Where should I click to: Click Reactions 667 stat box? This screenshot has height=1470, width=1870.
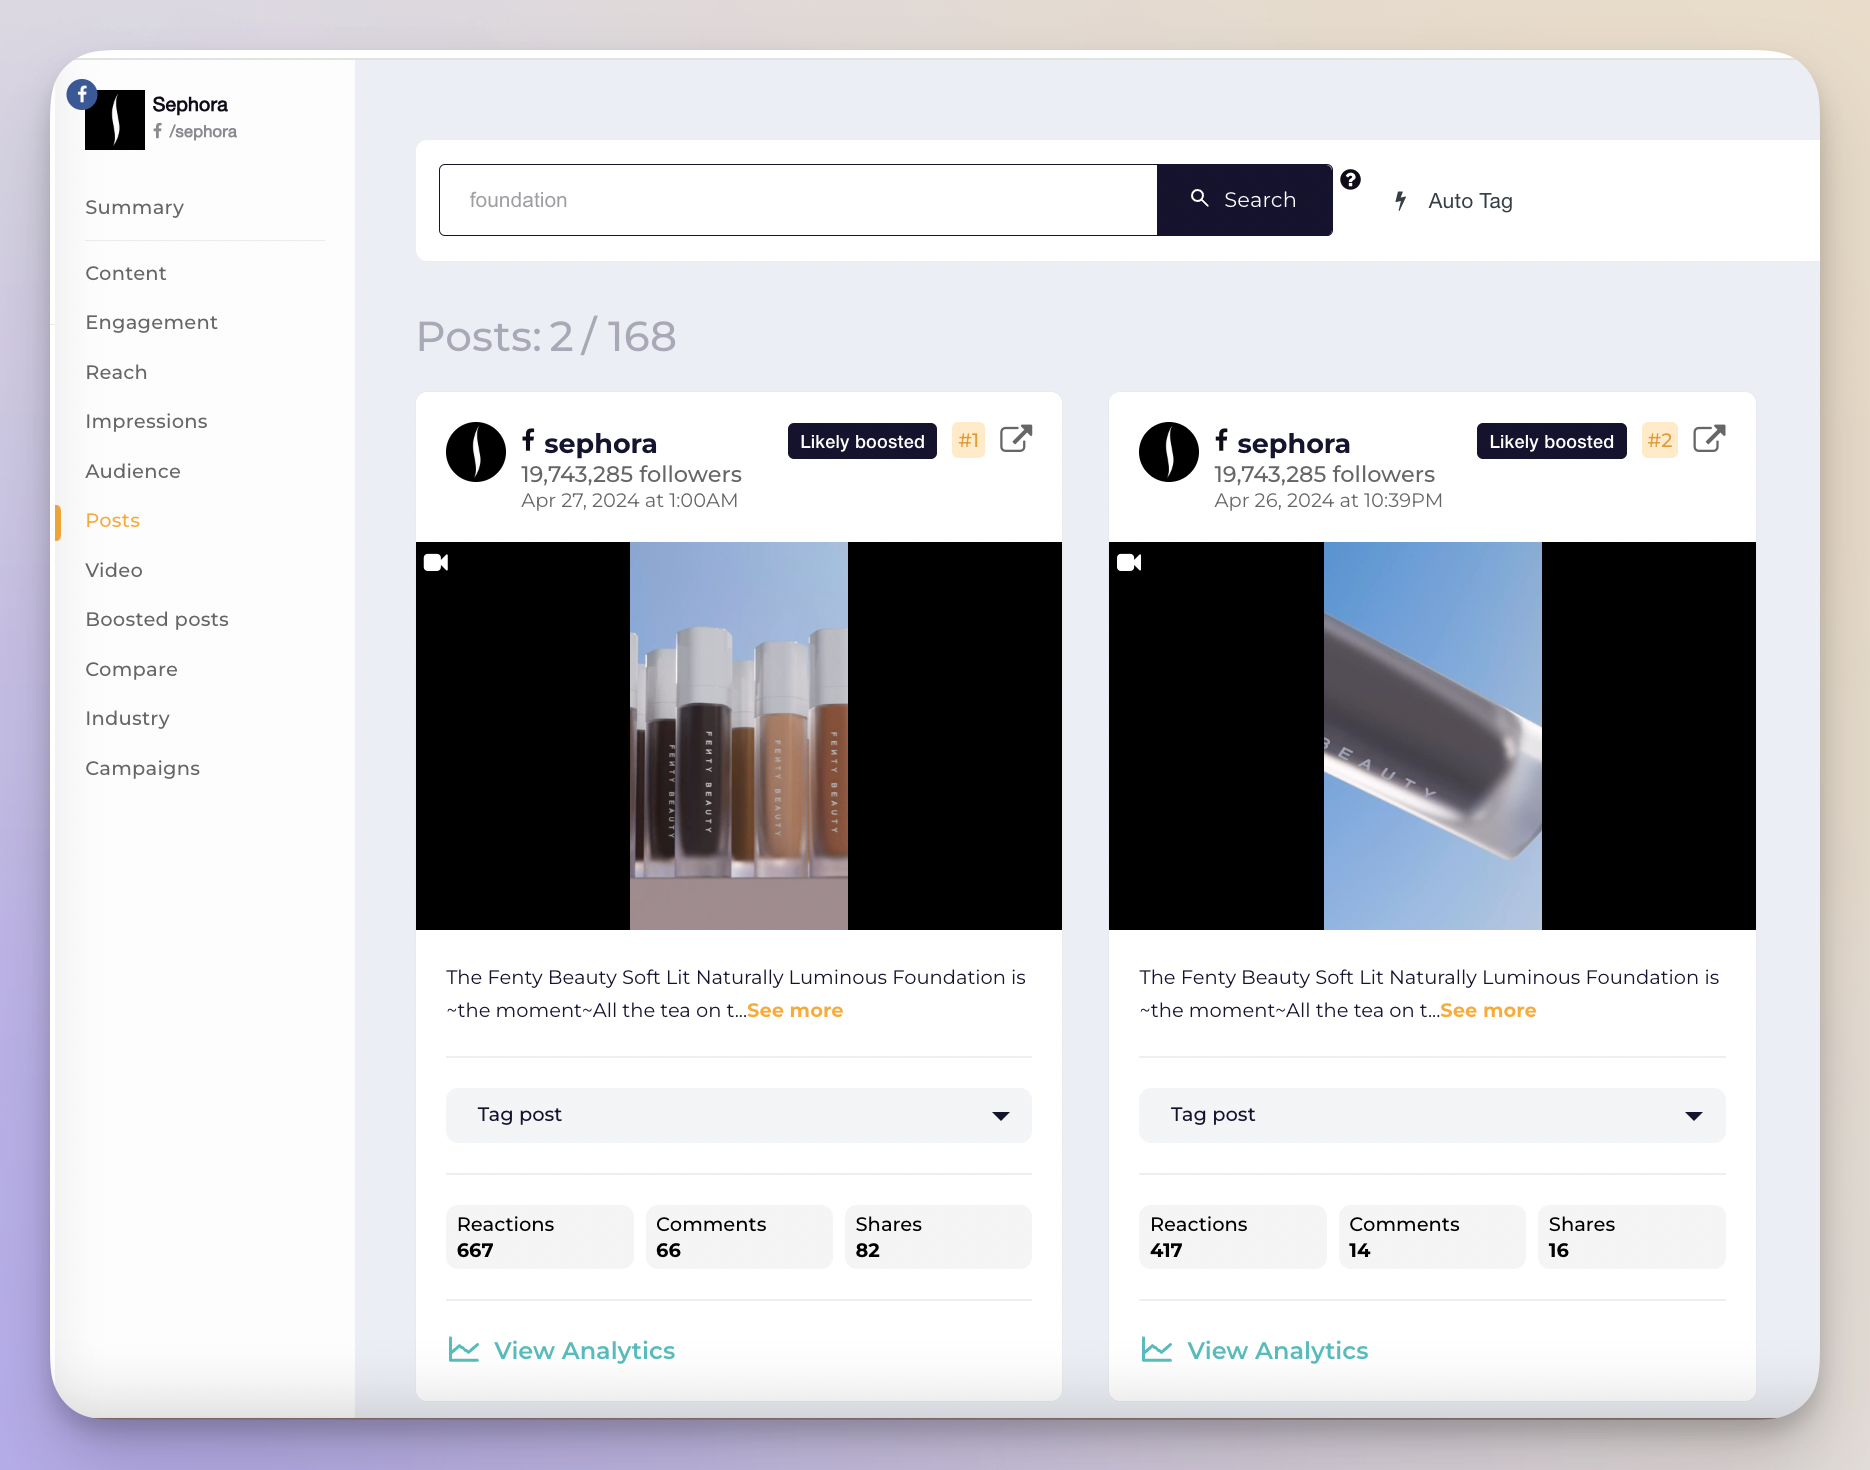click(539, 1237)
